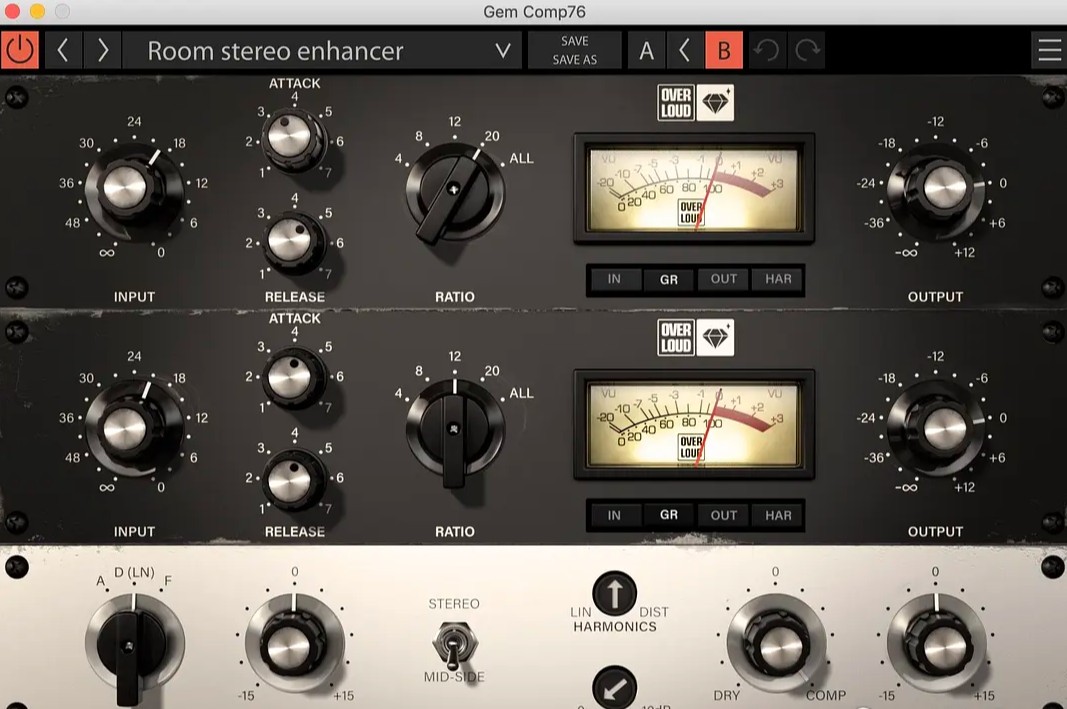Click the copy A to B arrow
This screenshot has width=1067, height=709.
point(685,50)
